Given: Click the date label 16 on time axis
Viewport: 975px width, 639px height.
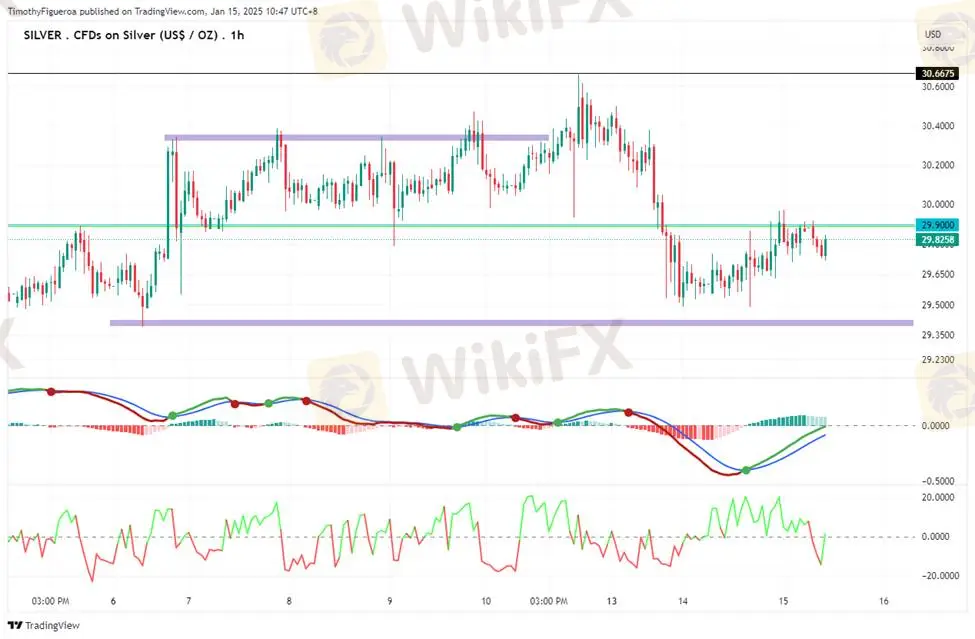Looking at the screenshot, I should tap(884, 601).
